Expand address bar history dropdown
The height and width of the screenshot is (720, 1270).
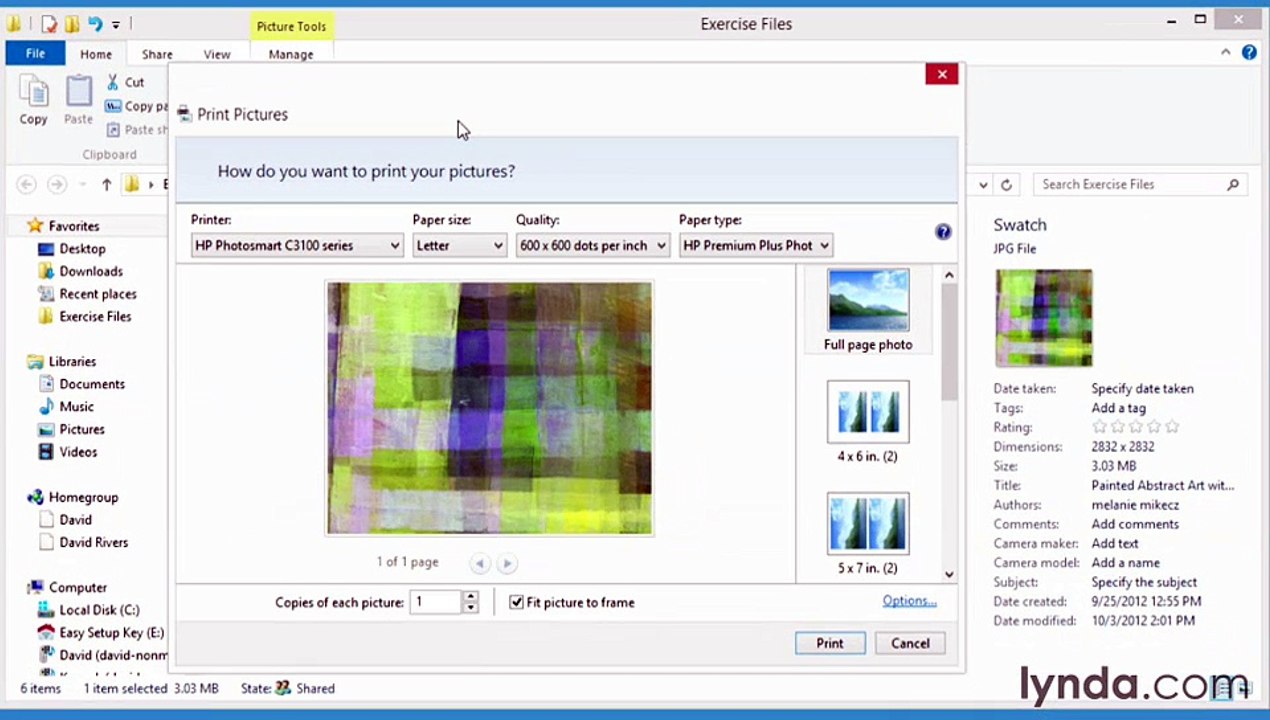(983, 184)
